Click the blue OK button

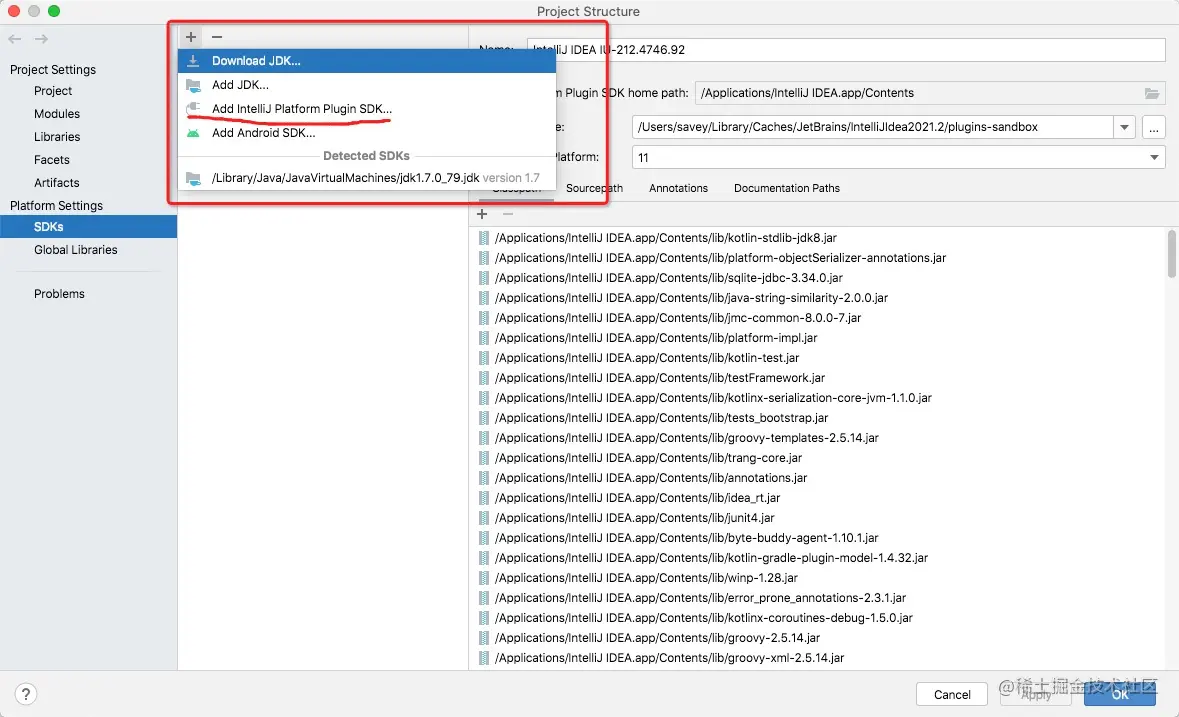(x=1120, y=695)
